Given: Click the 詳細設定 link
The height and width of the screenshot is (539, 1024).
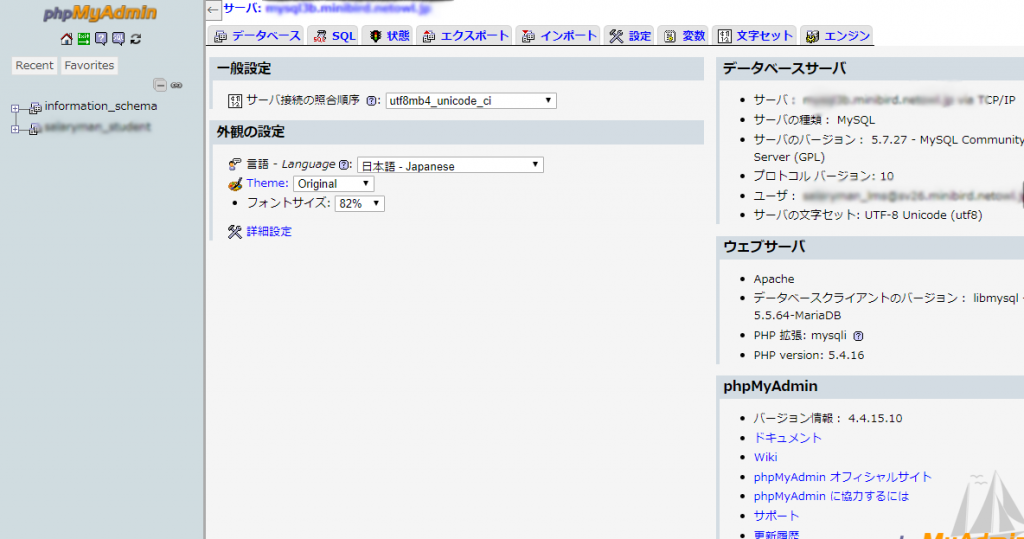Looking at the screenshot, I should (x=269, y=231).
